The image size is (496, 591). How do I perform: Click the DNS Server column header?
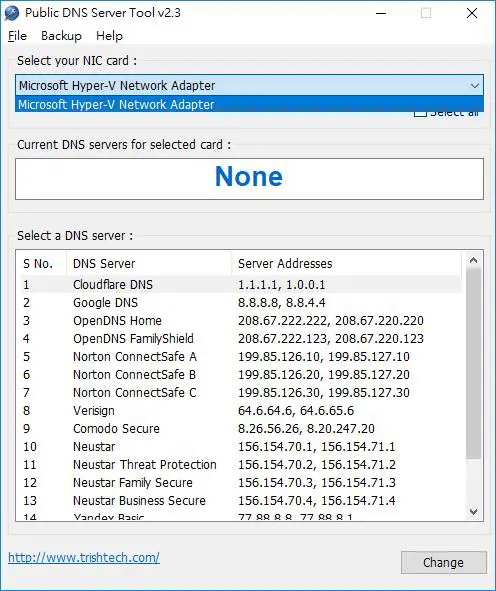[x=149, y=263]
